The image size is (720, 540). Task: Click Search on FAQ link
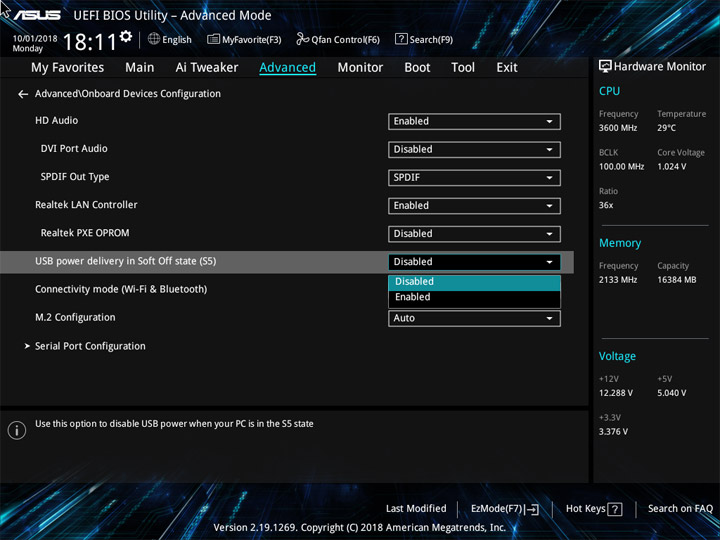click(680, 508)
